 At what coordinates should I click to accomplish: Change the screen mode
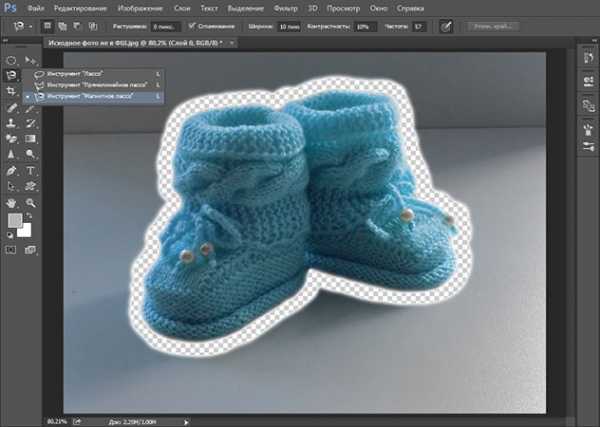point(30,250)
